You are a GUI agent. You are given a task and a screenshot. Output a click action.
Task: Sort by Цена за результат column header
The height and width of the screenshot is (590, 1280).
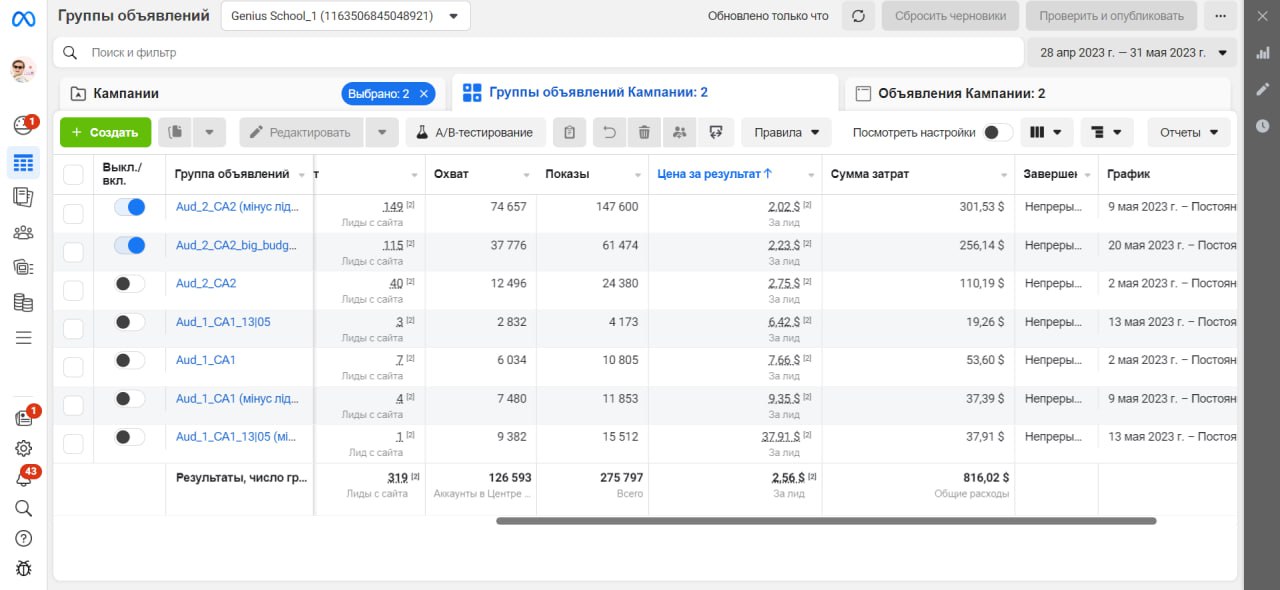714,174
